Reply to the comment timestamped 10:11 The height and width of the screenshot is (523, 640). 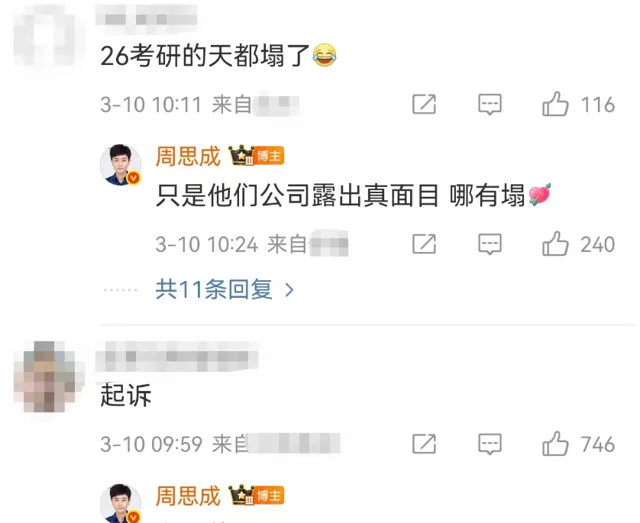pos(490,104)
